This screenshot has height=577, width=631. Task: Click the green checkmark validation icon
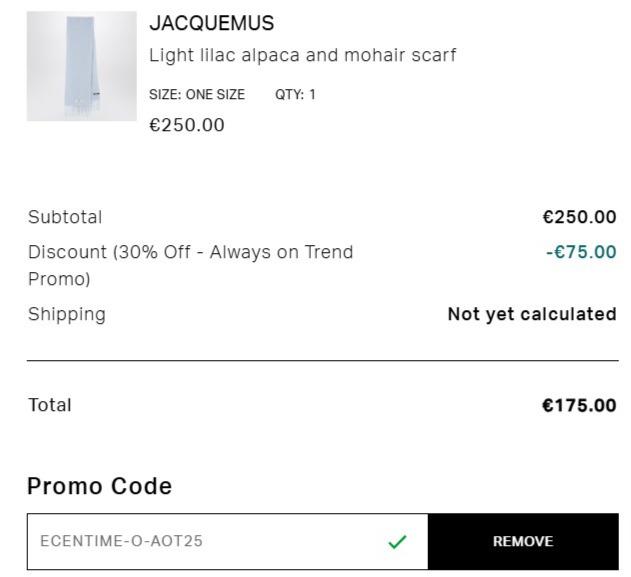397,542
